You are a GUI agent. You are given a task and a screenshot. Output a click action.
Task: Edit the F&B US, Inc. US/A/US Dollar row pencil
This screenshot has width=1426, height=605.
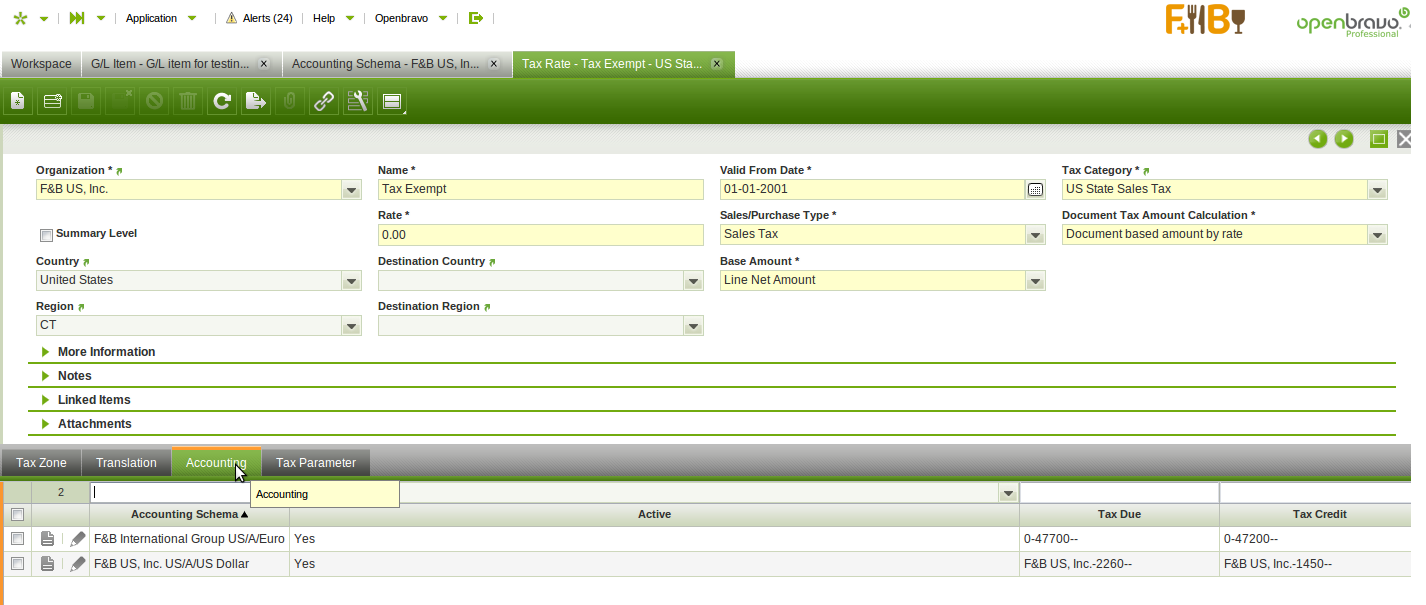pos(78,564)
